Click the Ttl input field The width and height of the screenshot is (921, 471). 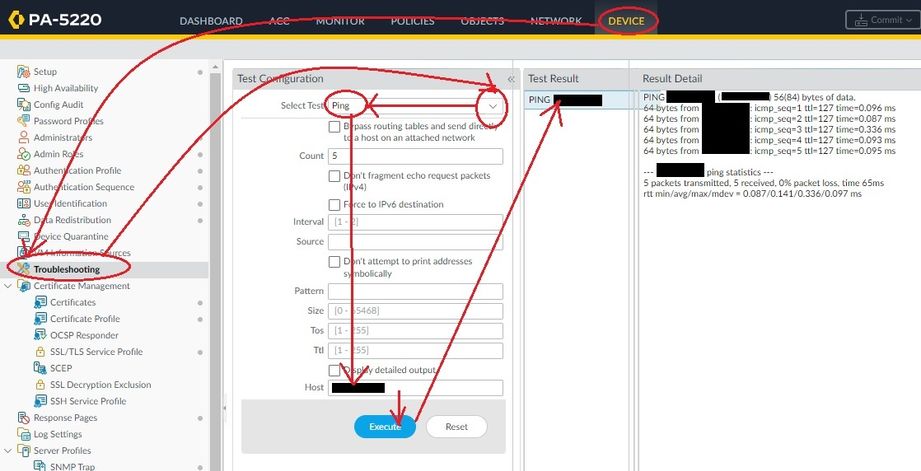coord(415,351)
